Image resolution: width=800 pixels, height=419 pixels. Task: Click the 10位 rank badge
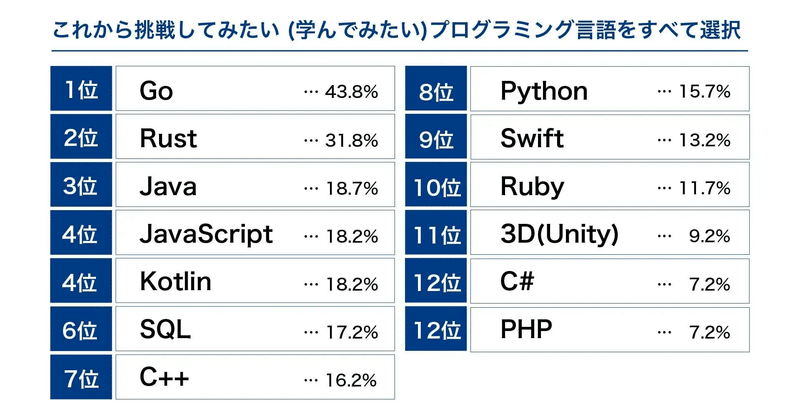click(x=436, y=187)
